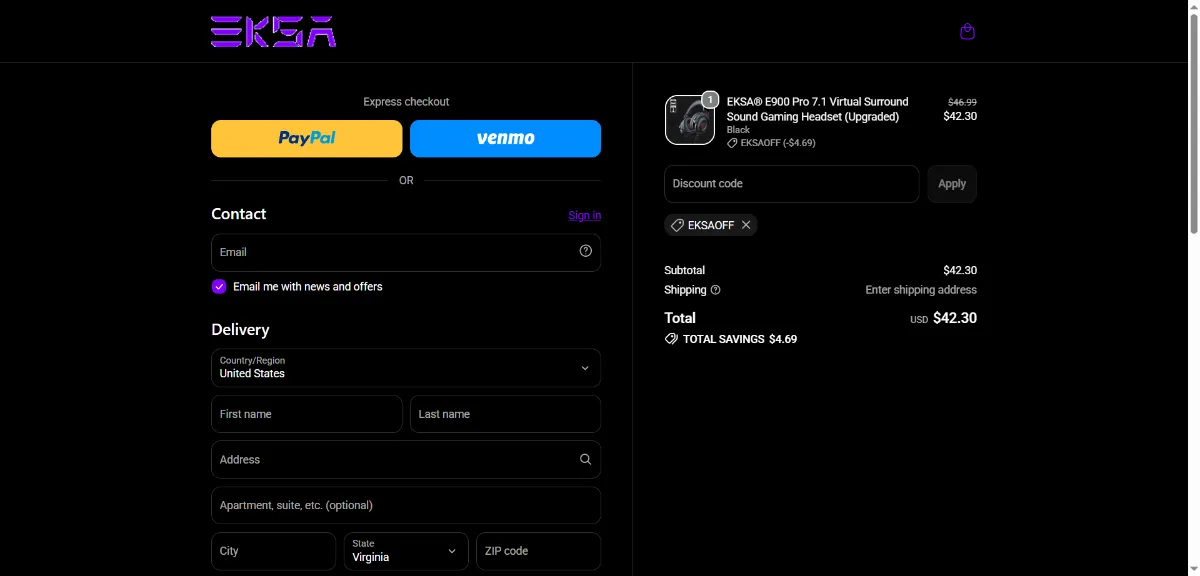Click the EKSA E900 Pro product title
This screenshot has width=1200, height=576.
818,109
